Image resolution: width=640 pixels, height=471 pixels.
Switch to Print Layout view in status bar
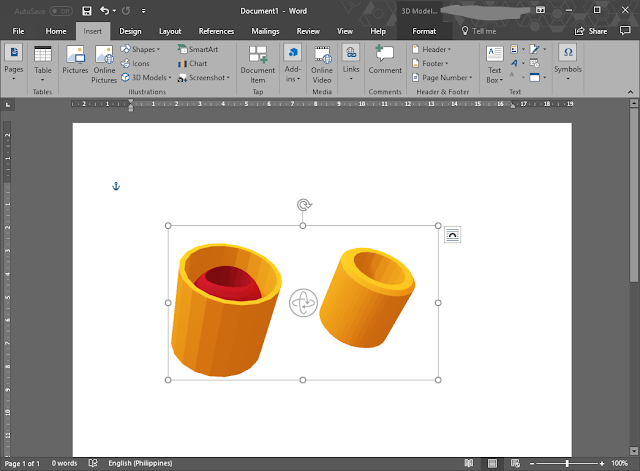click(491, 463)
